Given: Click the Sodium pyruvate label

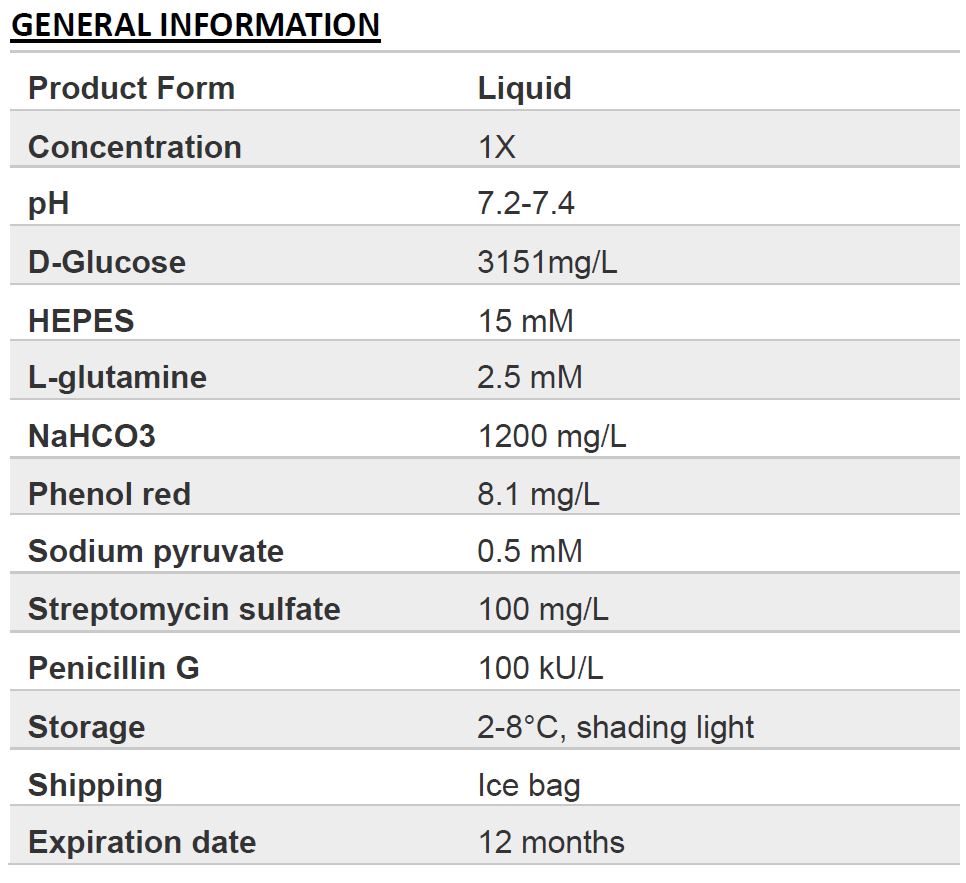Looking at the screenshot, I should pyautogui.click(x=156, y=551).
